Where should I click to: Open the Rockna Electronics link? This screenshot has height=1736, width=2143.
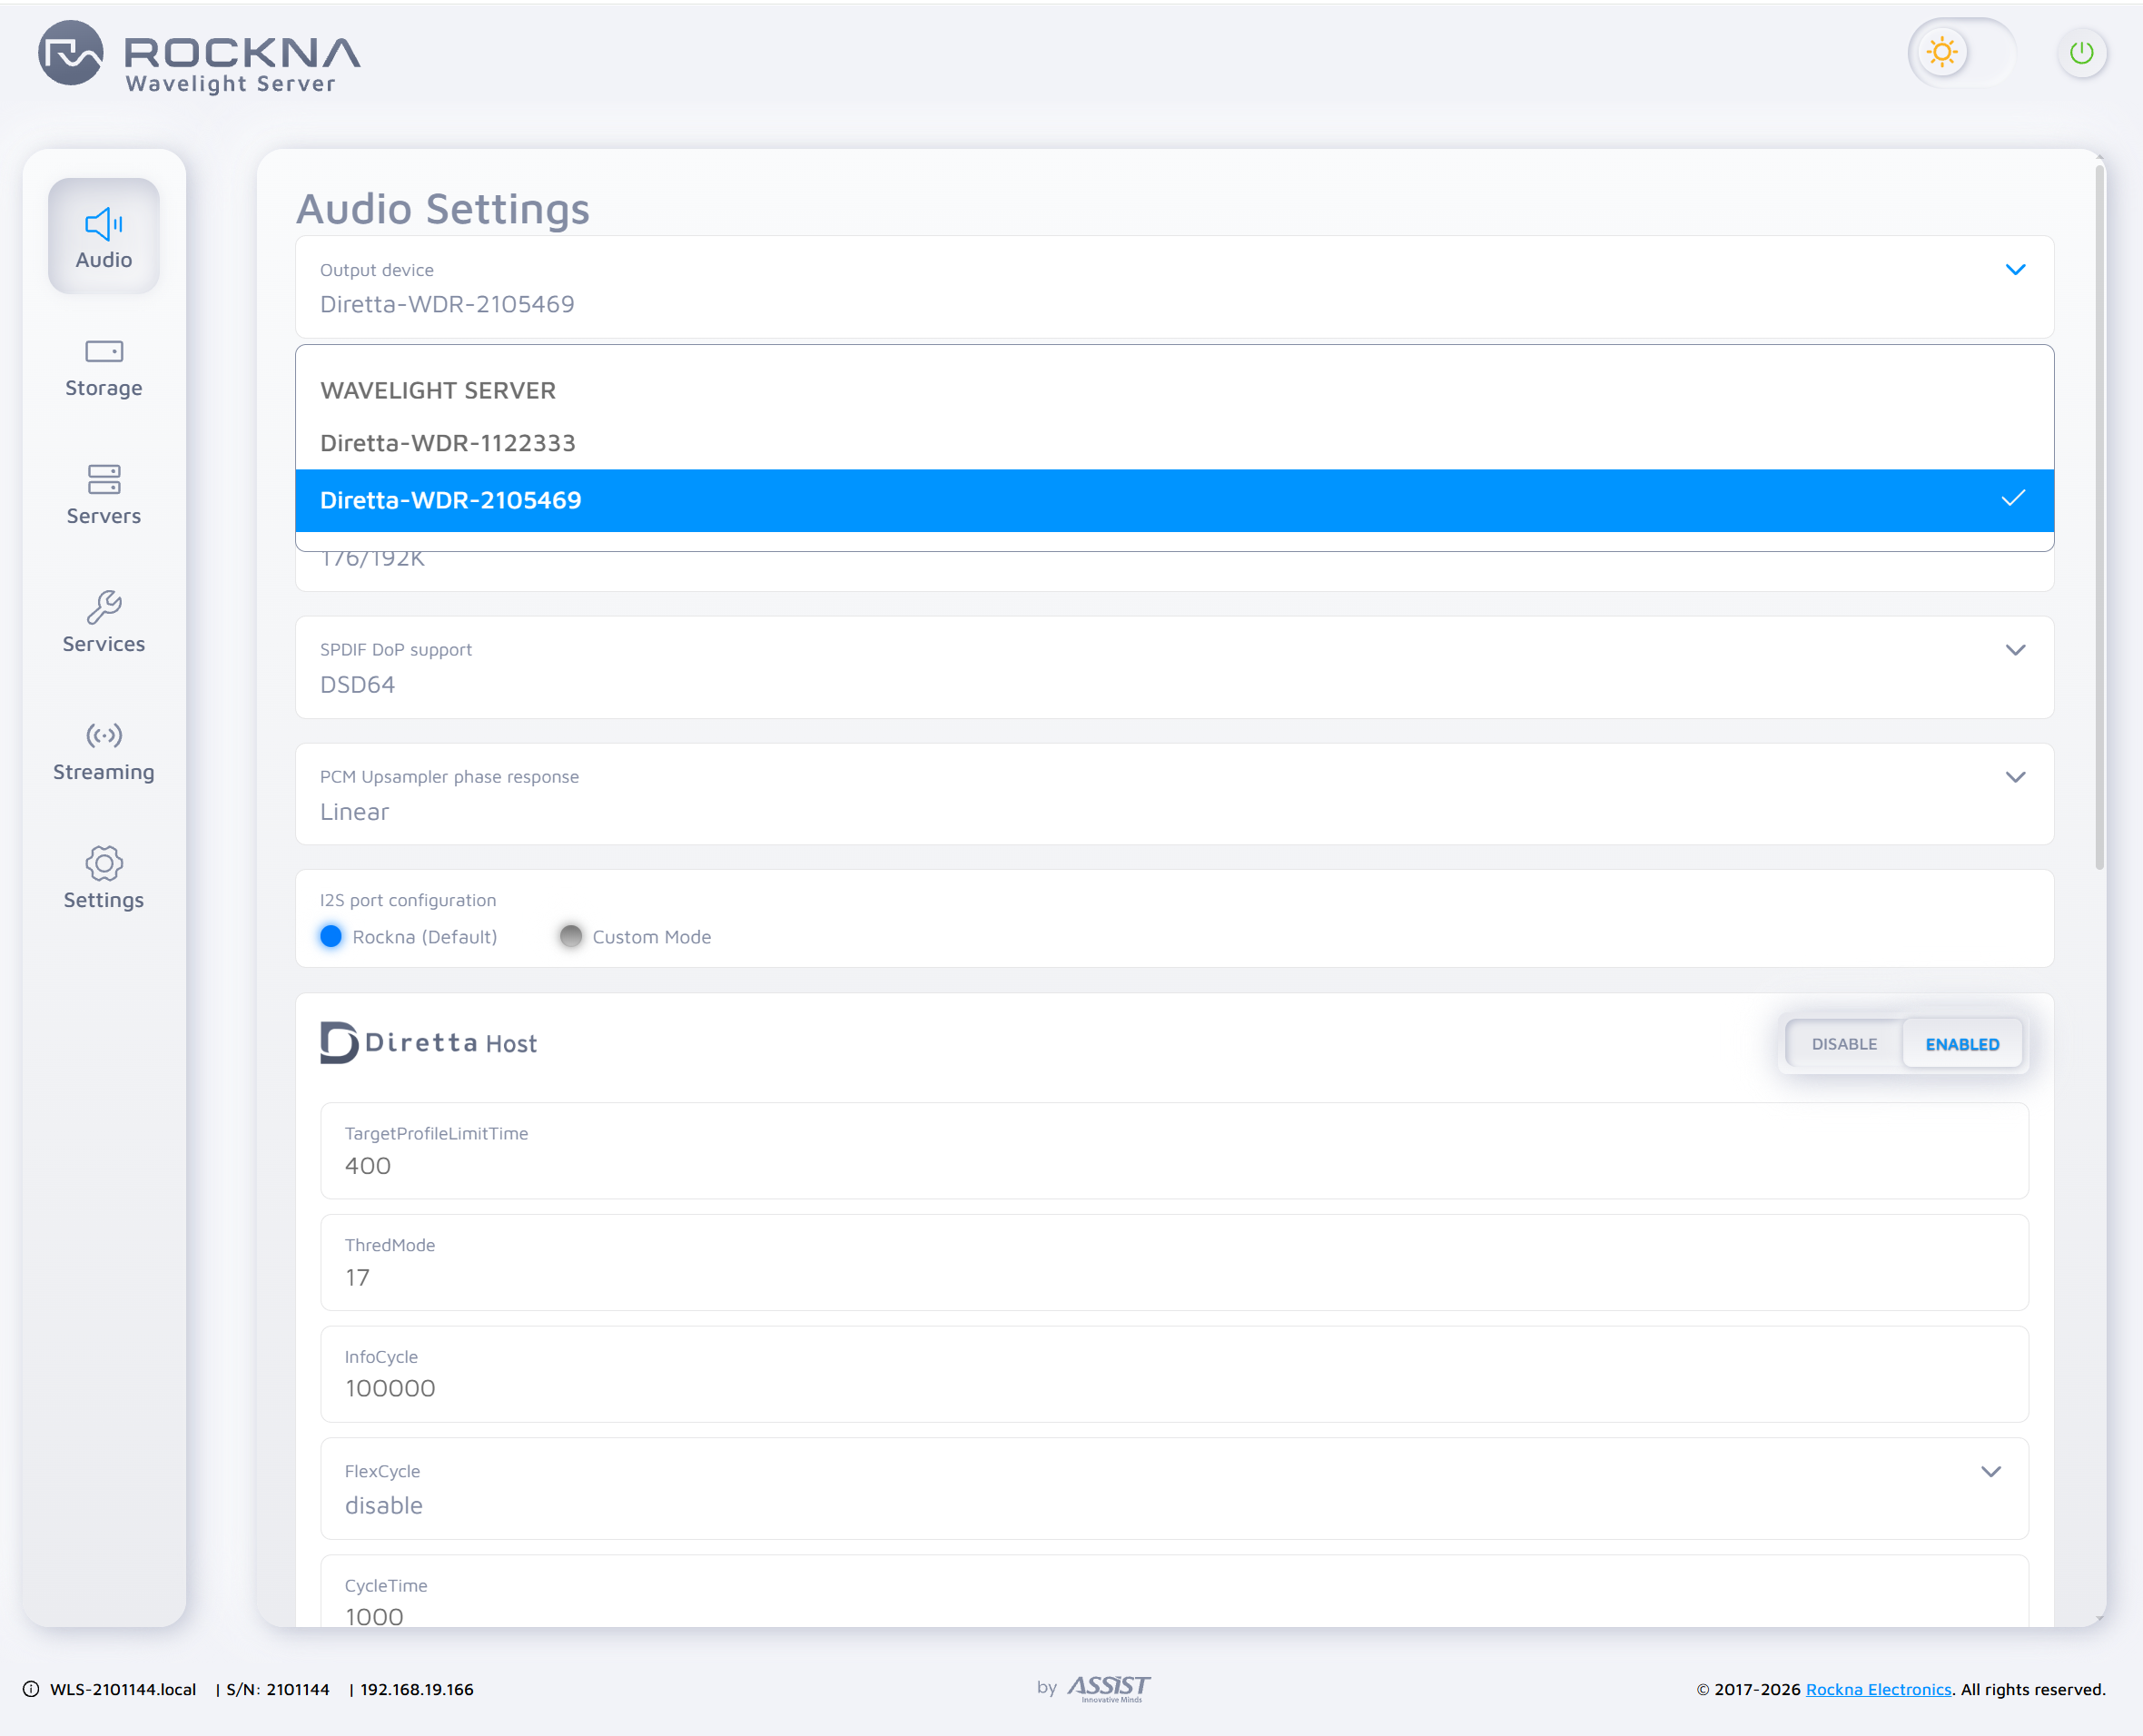tap(1878, 1689)
